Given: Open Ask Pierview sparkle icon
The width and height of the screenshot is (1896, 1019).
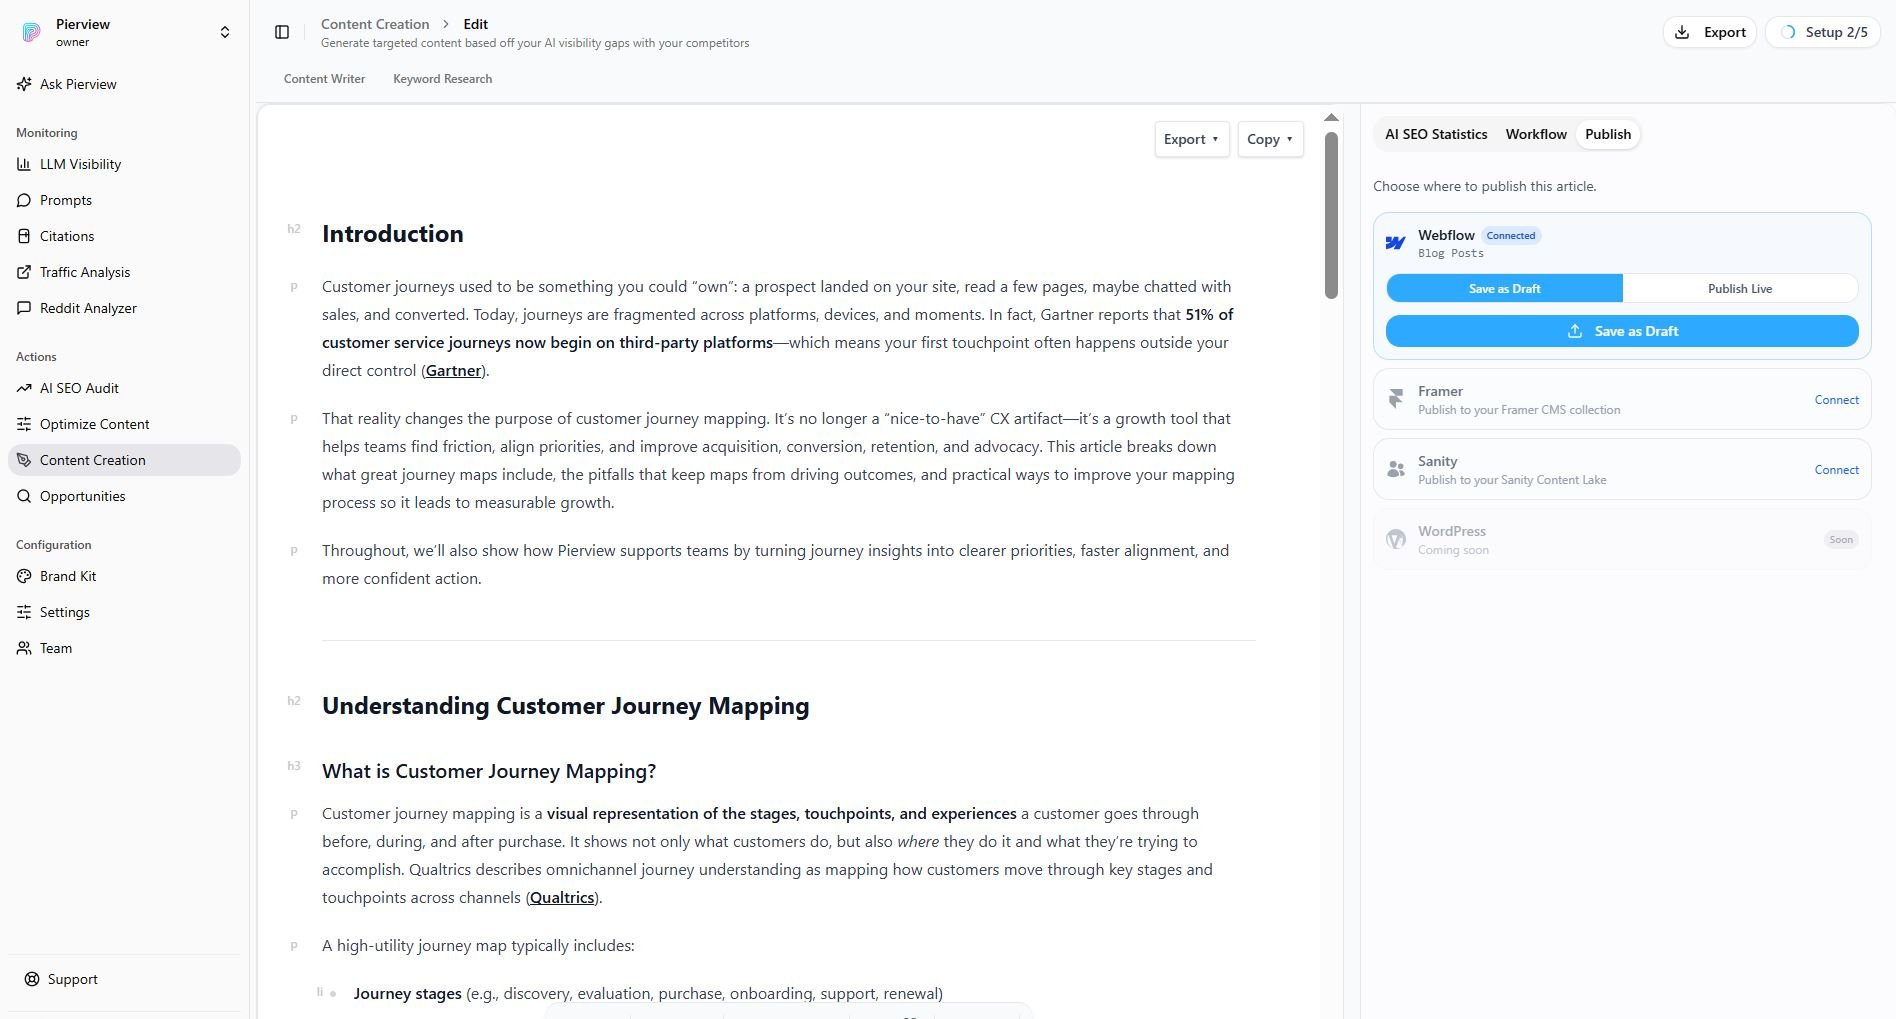Looking at the screenshot, I should [24, 84].
